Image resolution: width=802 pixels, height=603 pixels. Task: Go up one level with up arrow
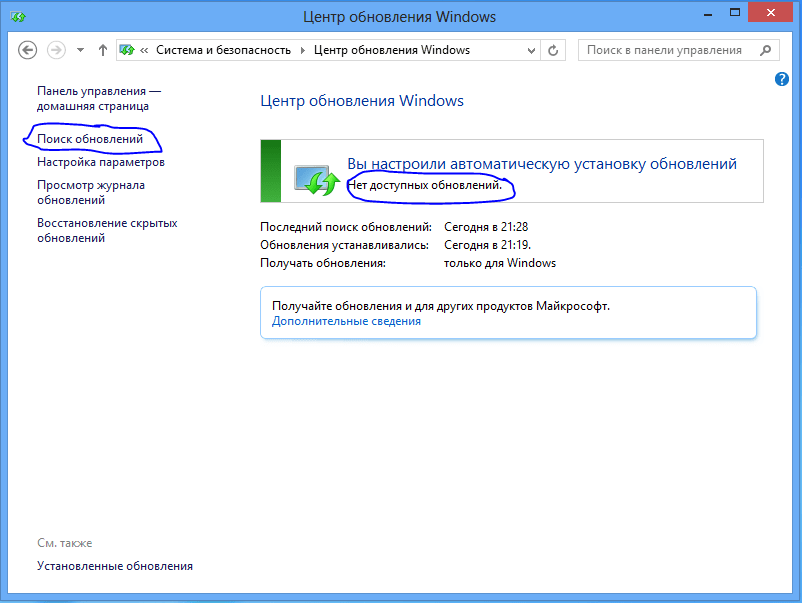point(103,50)
